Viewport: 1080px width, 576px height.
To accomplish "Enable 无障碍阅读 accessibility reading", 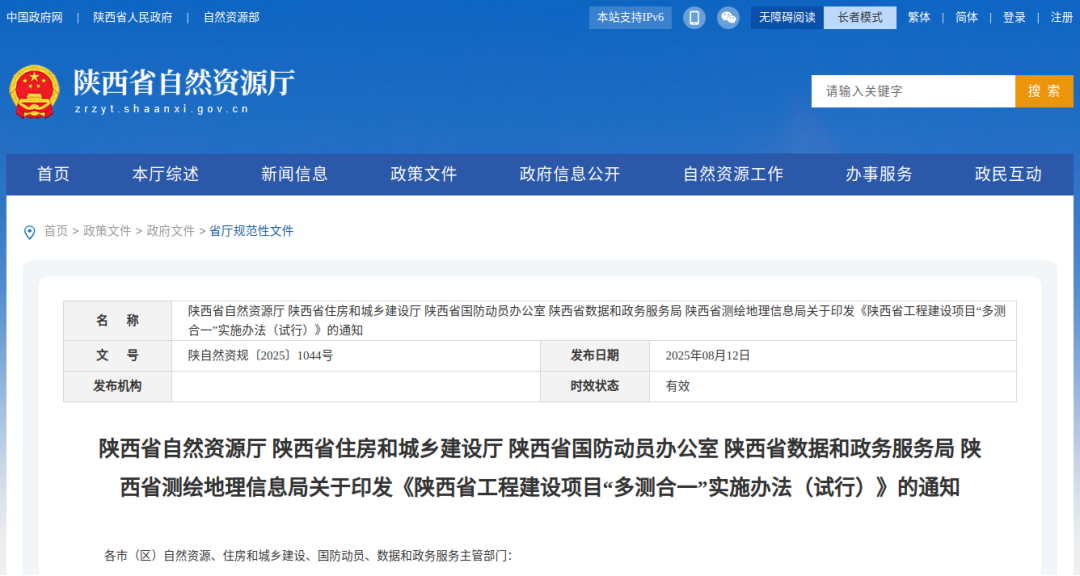I will 787,17.
